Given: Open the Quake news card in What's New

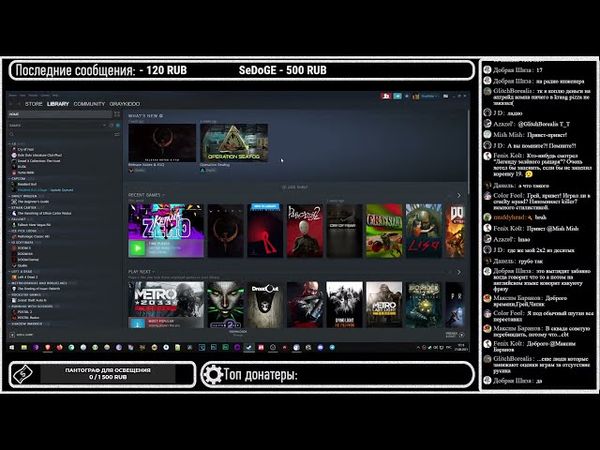Looking at the screenshot, I should (x=162, y=142).
